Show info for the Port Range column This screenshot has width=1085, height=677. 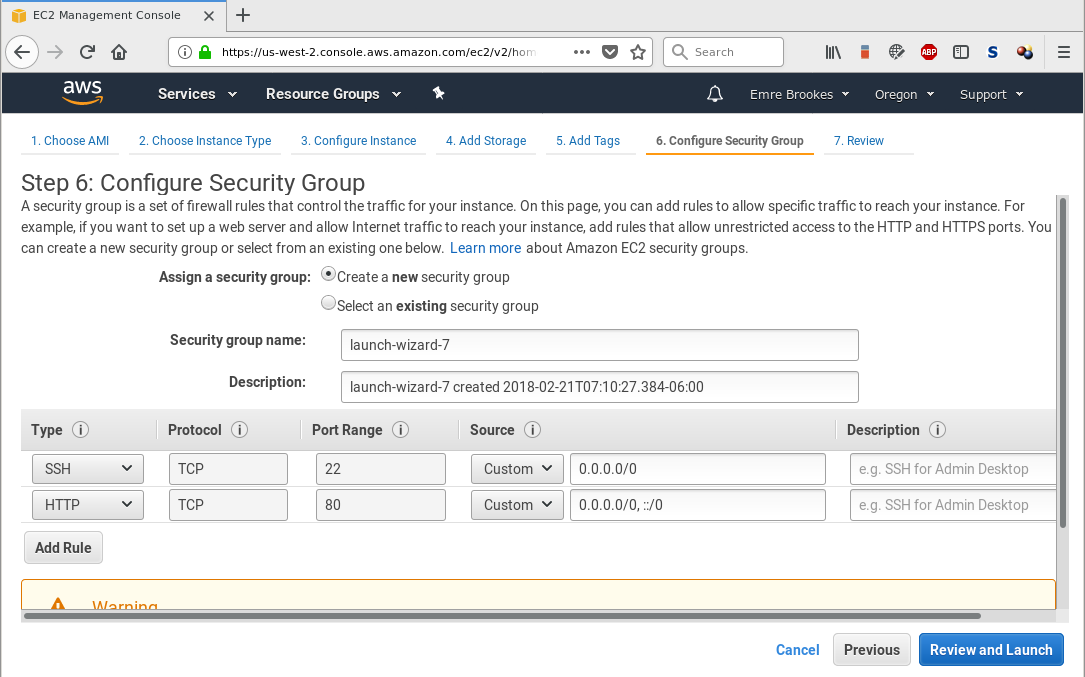400,430
